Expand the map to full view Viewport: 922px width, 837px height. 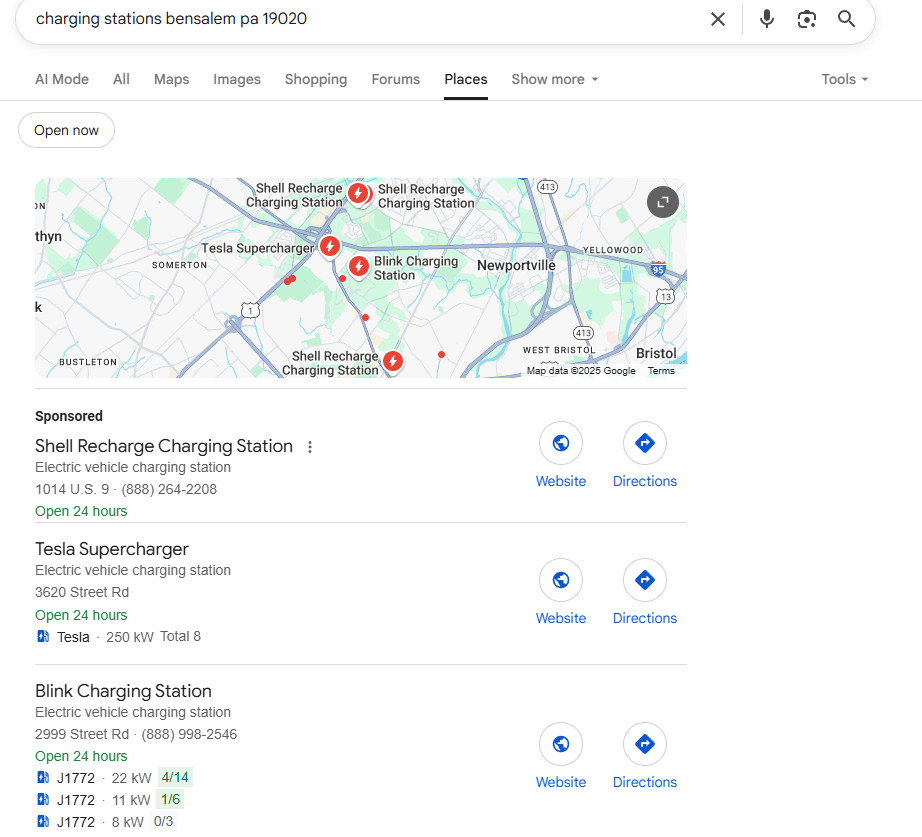(x=663, y=202)
